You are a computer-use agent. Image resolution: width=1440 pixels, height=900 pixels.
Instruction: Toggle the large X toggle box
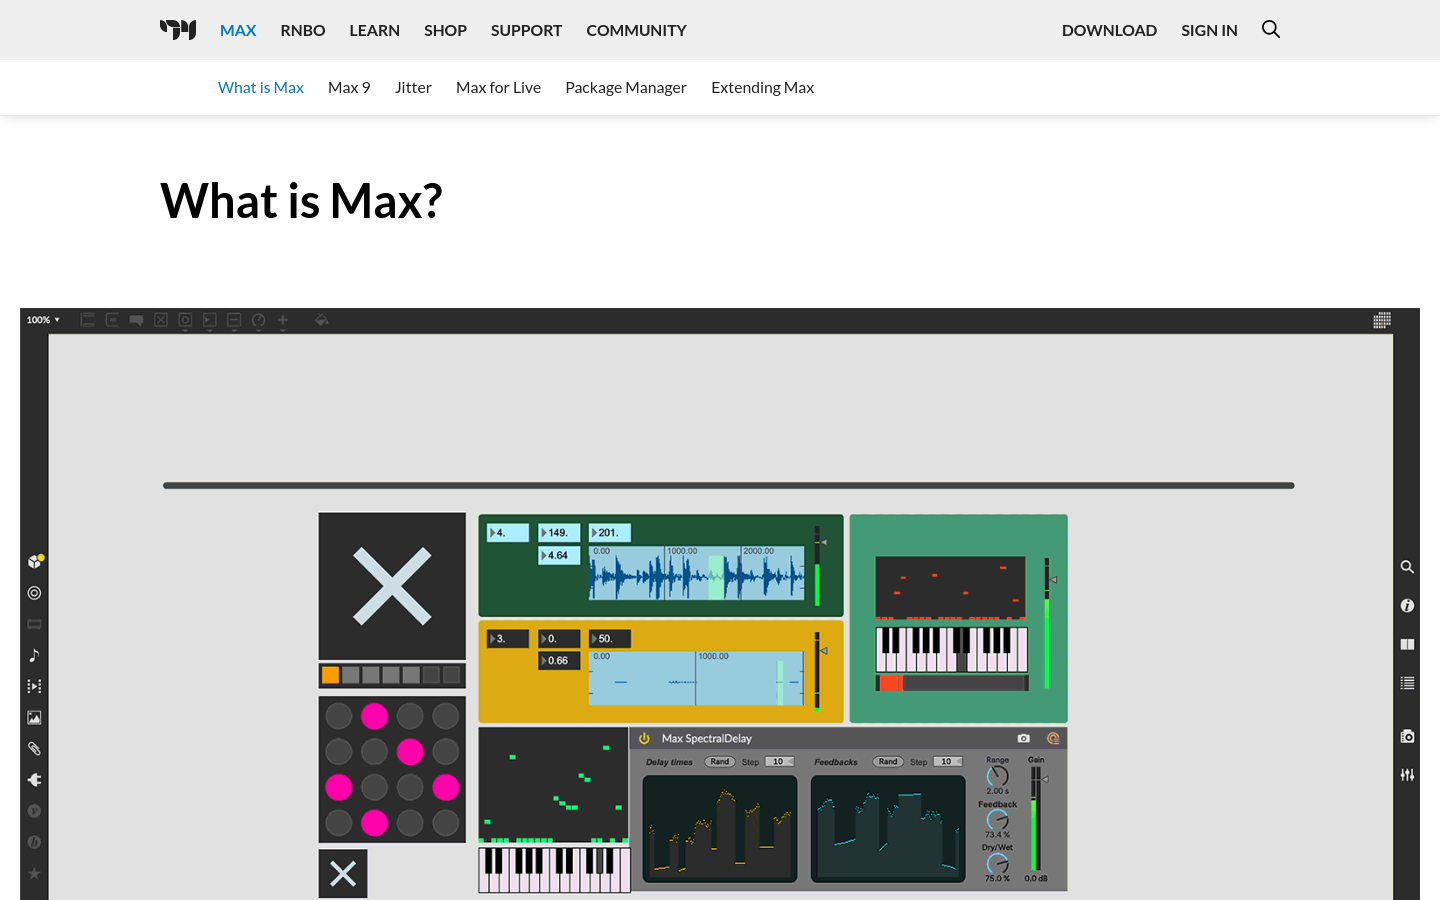tap(392, 586)
